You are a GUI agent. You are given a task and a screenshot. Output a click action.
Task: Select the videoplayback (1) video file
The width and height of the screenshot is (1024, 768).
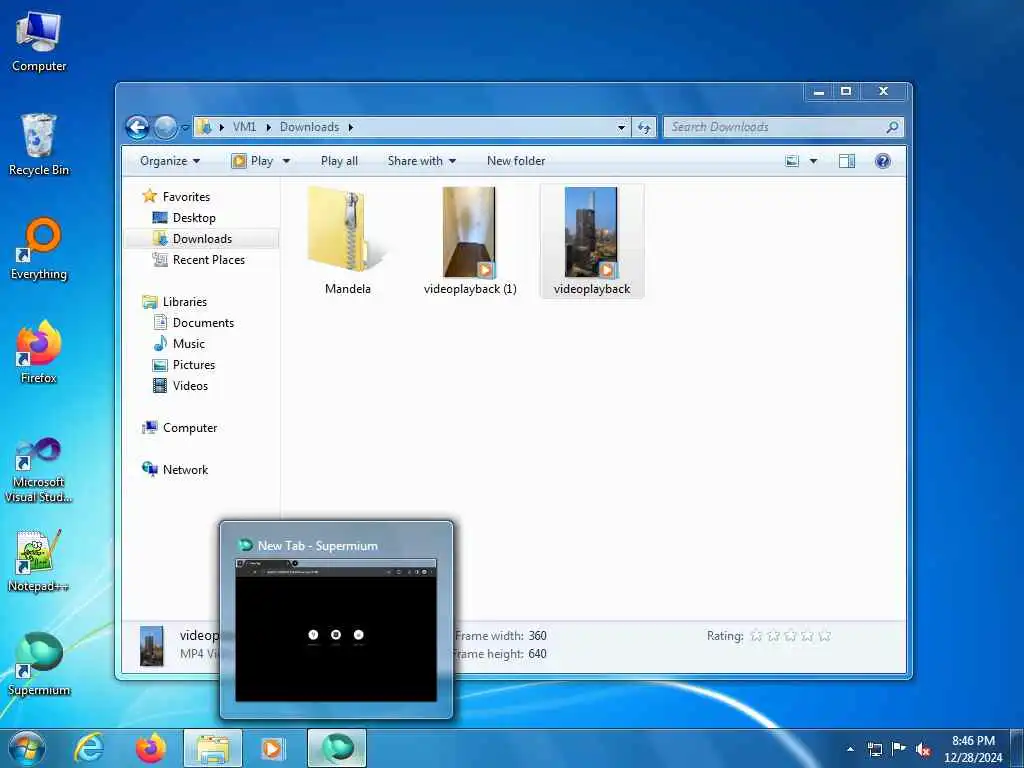click(x=470, y=240)
